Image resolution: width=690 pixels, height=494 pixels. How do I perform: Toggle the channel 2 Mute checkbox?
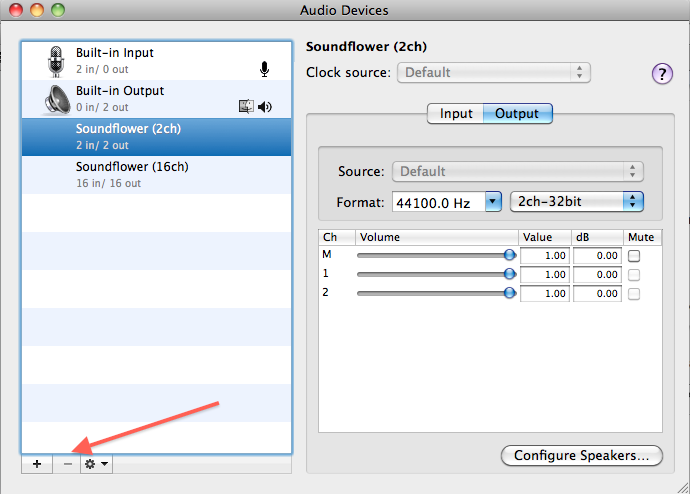tap(634, 294)
